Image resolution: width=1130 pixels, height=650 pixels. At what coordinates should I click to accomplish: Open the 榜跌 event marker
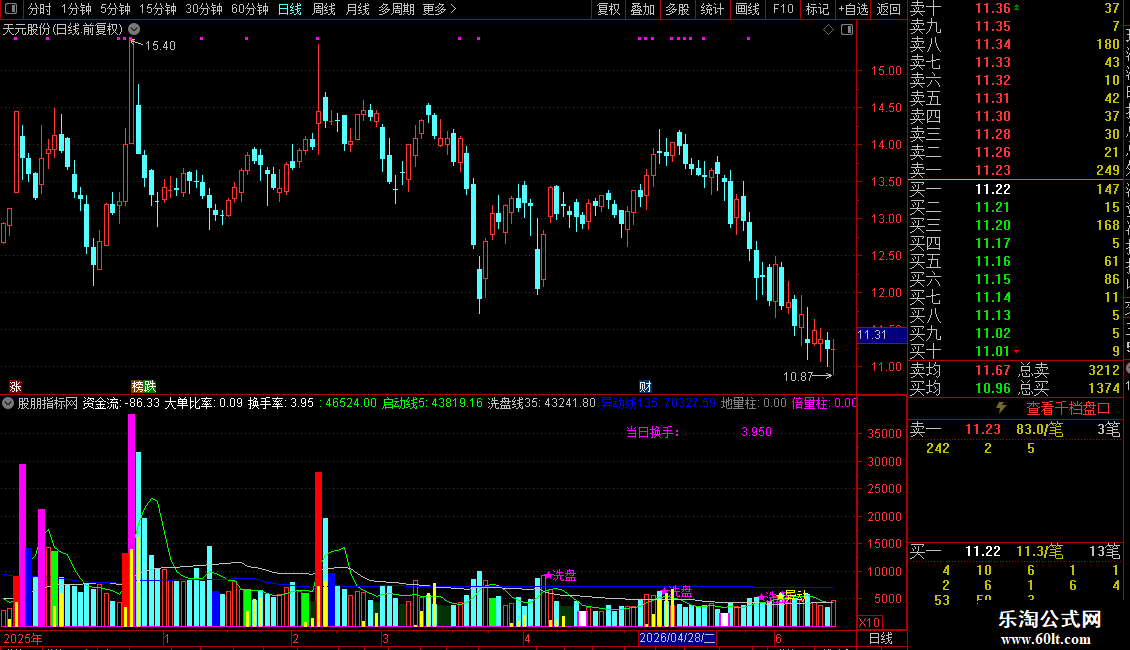143,387
